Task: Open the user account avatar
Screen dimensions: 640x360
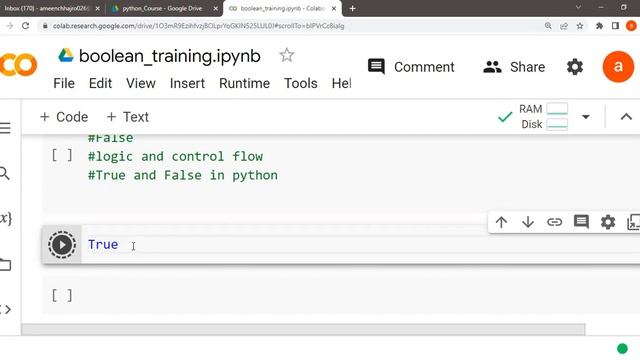Action: pos(618,67)
